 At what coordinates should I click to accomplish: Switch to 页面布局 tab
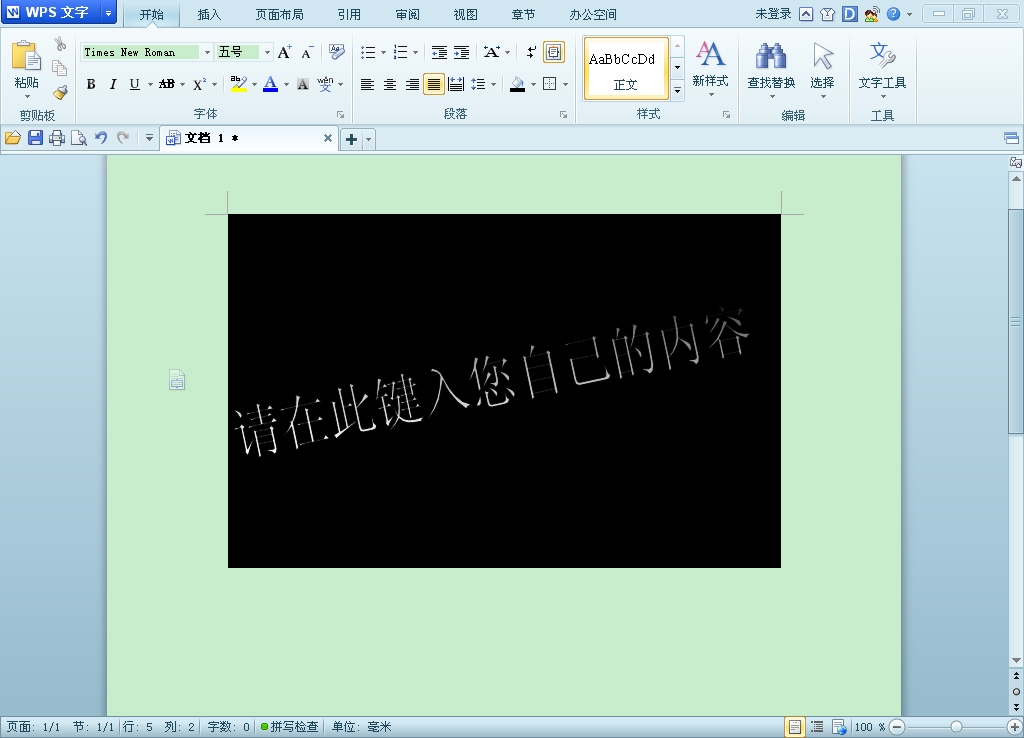pos(279,14)
